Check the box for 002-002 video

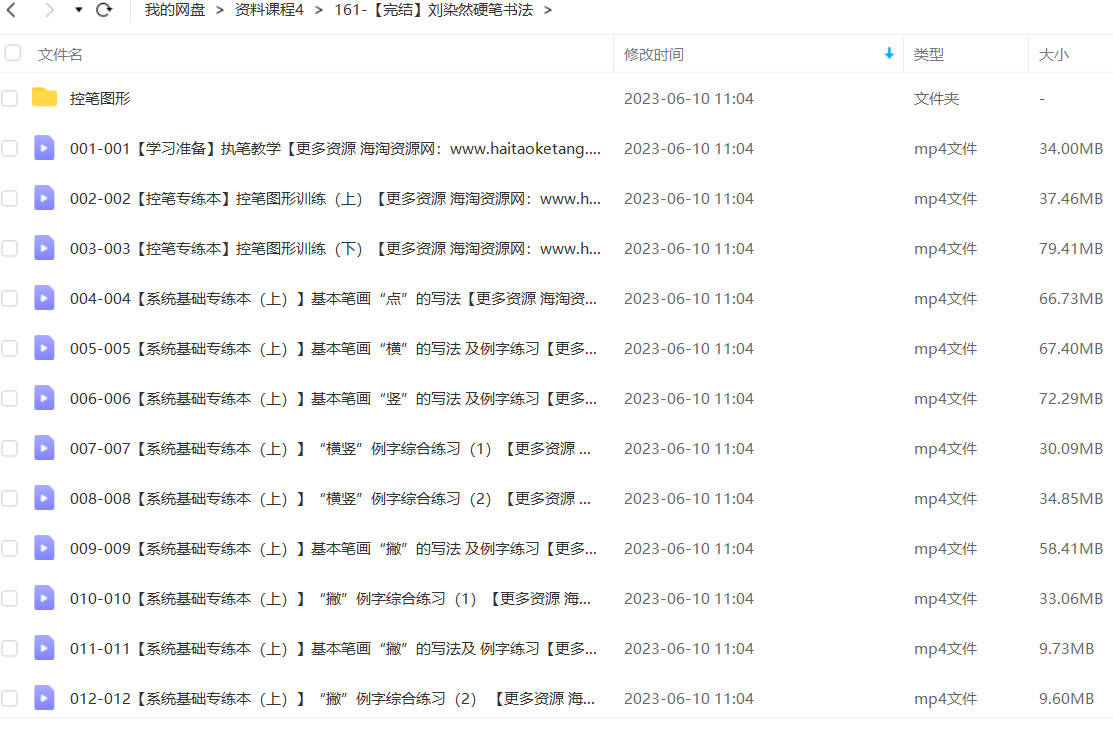coord(9,198)
